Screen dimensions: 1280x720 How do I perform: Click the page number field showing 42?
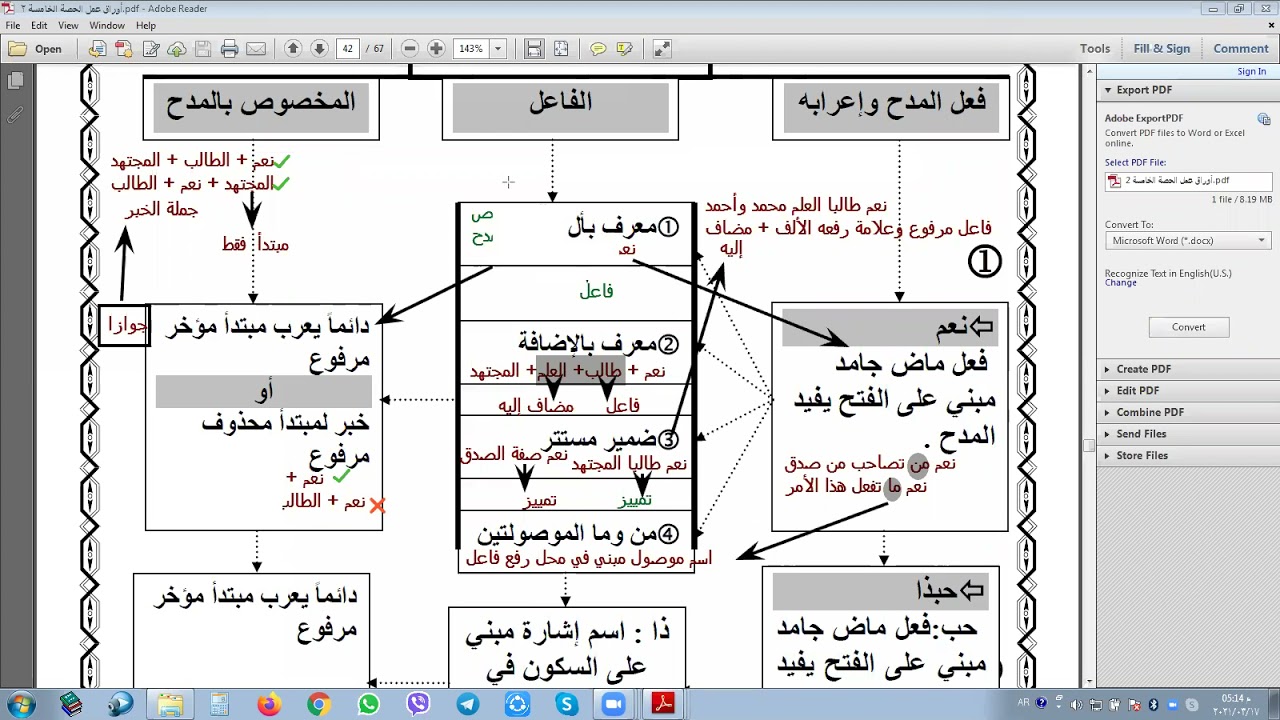pos(347,48)
